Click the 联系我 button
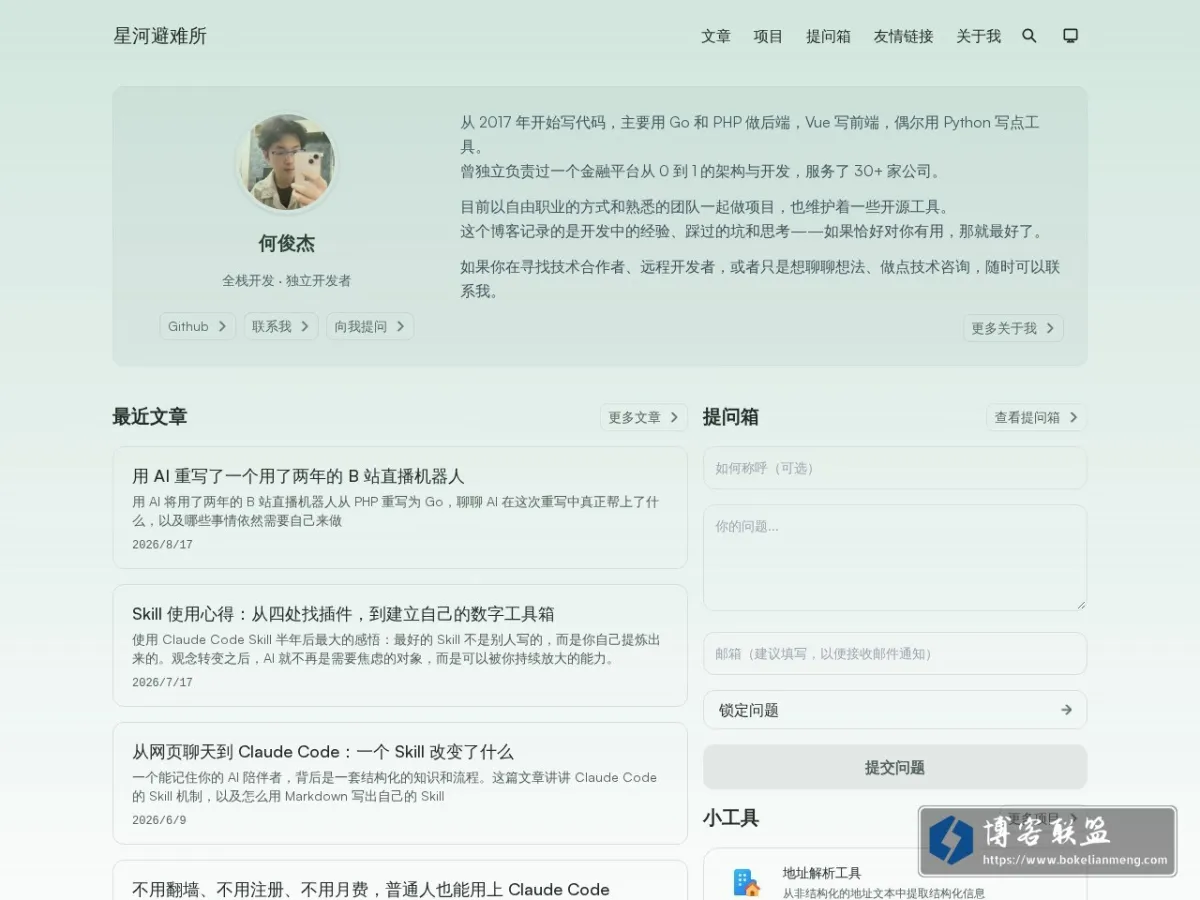 click(x=281, y=326)
